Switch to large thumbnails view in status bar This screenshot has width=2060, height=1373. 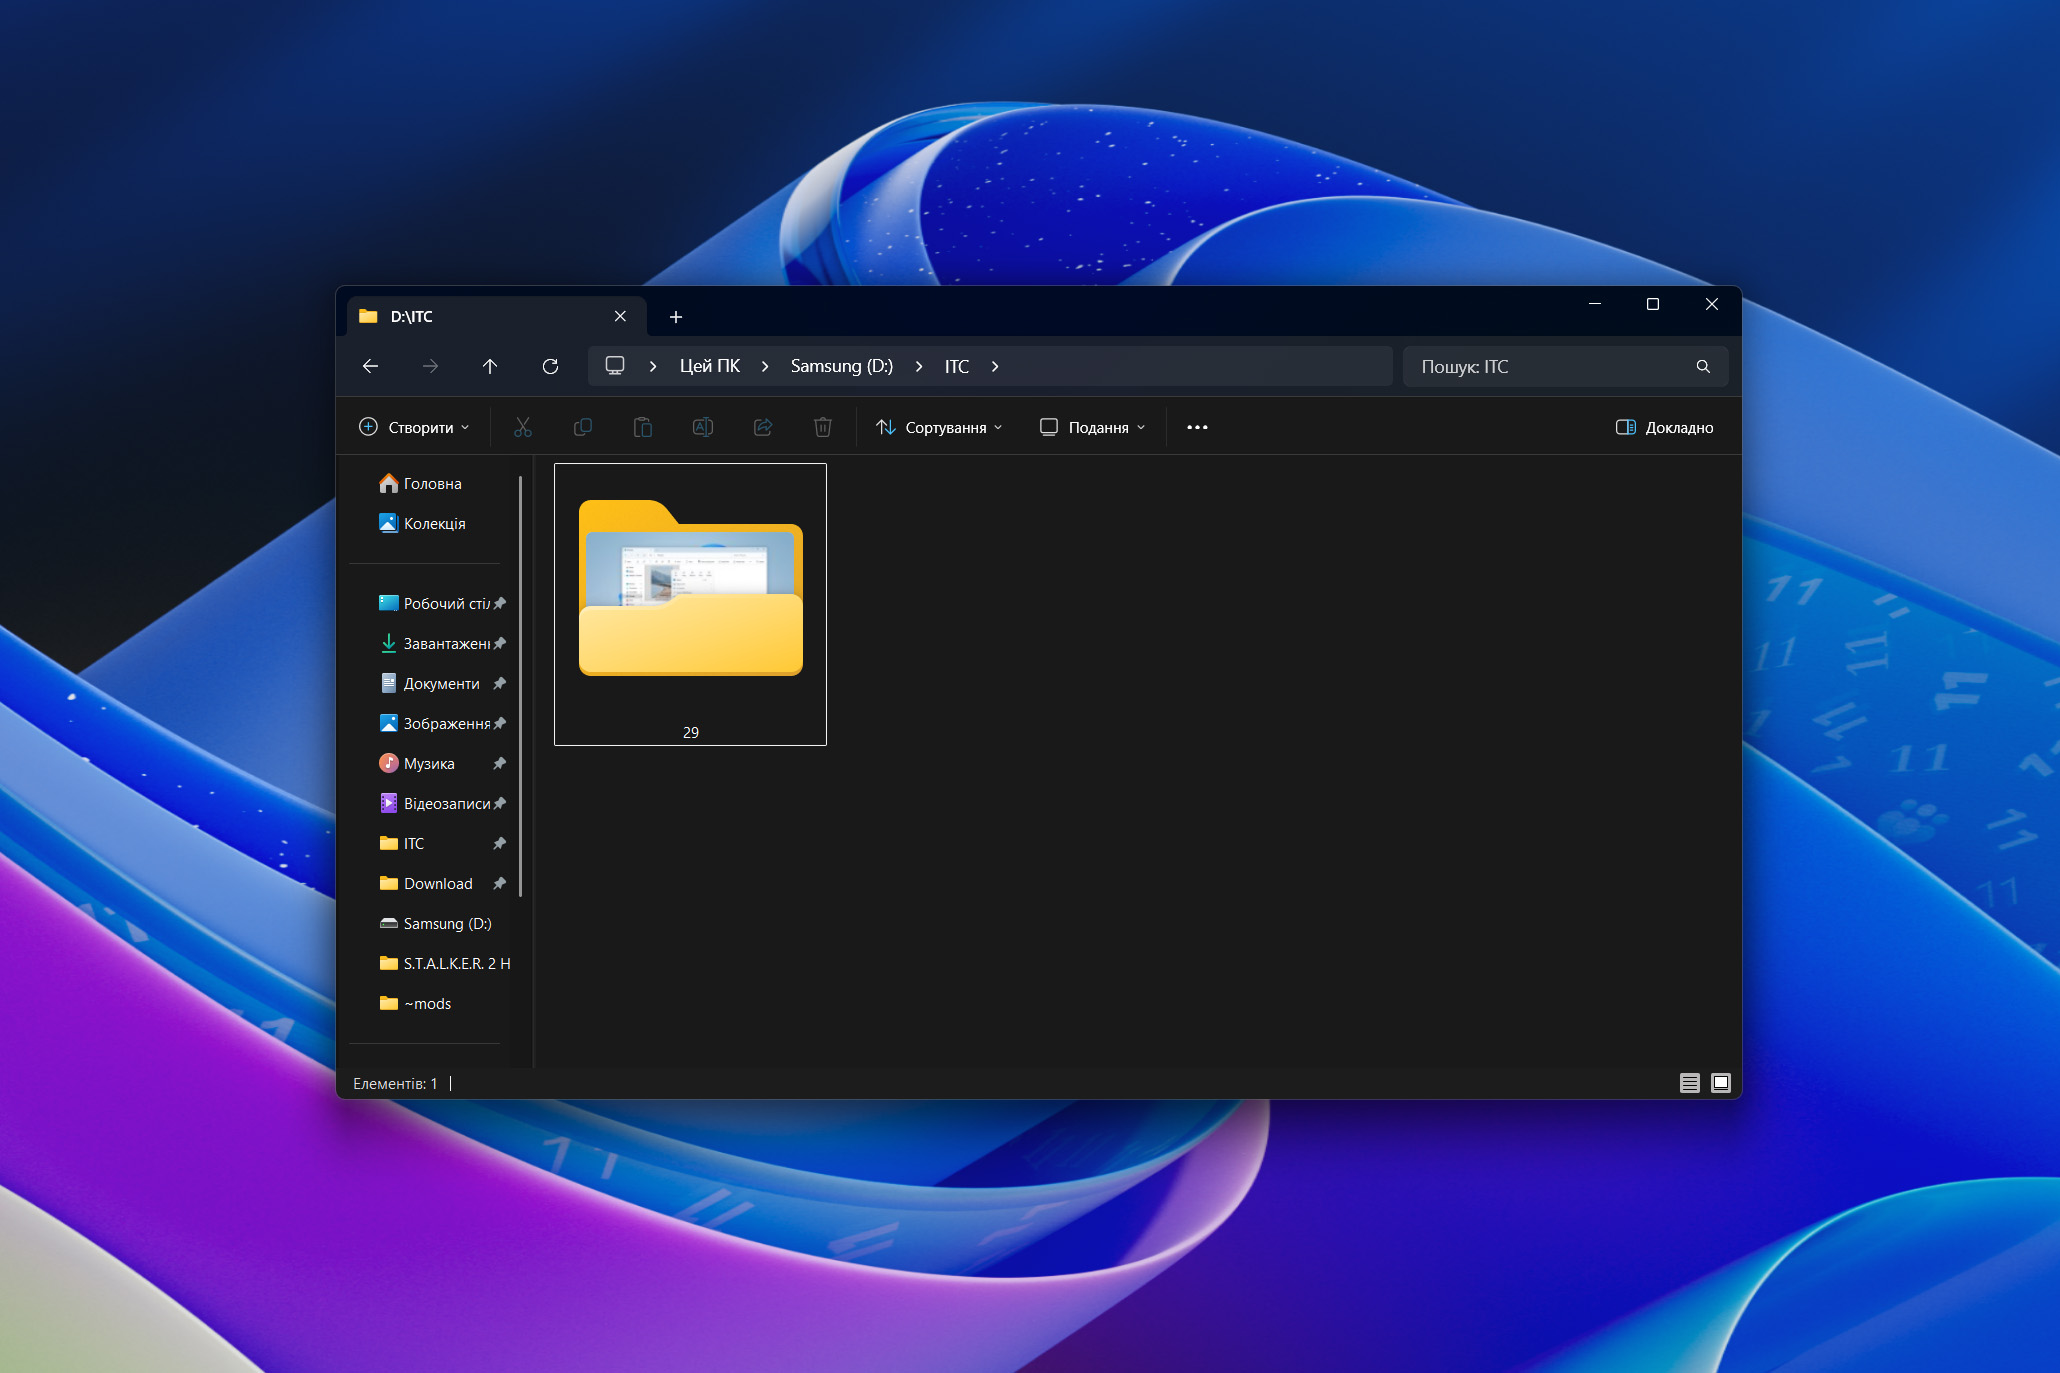1720,1083
